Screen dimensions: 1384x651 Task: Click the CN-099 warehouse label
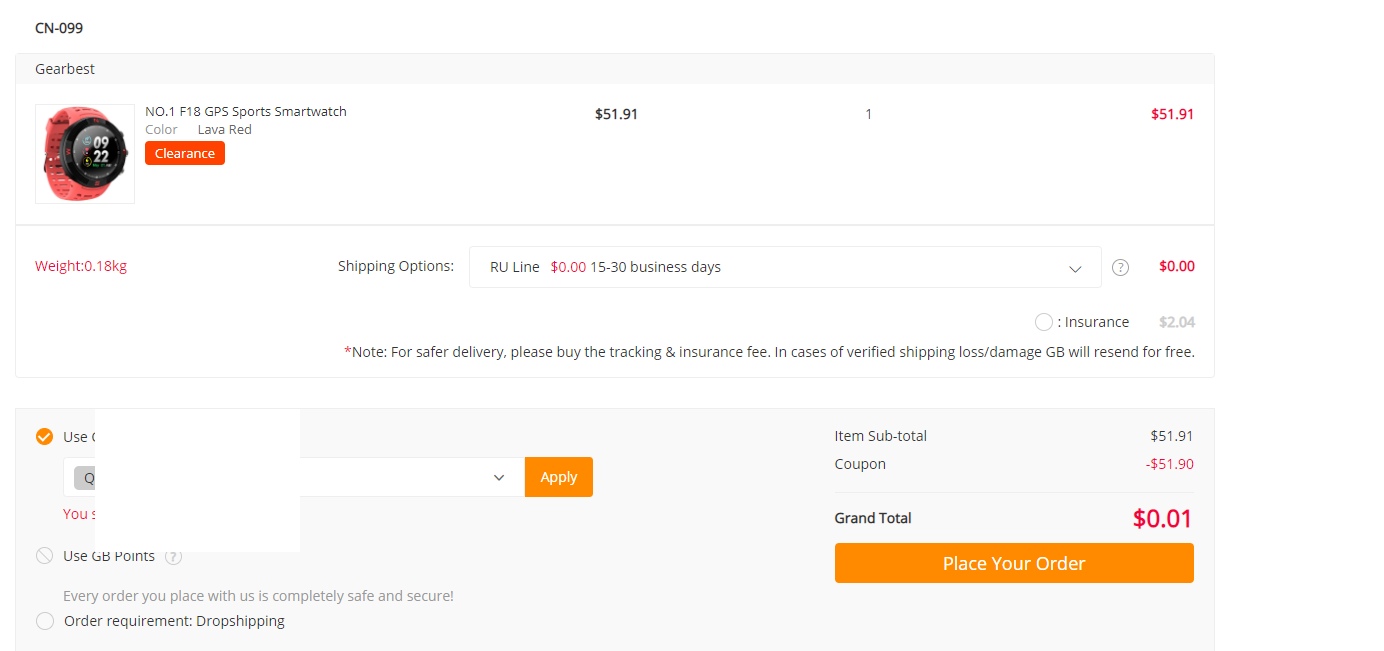pos(59,28)
